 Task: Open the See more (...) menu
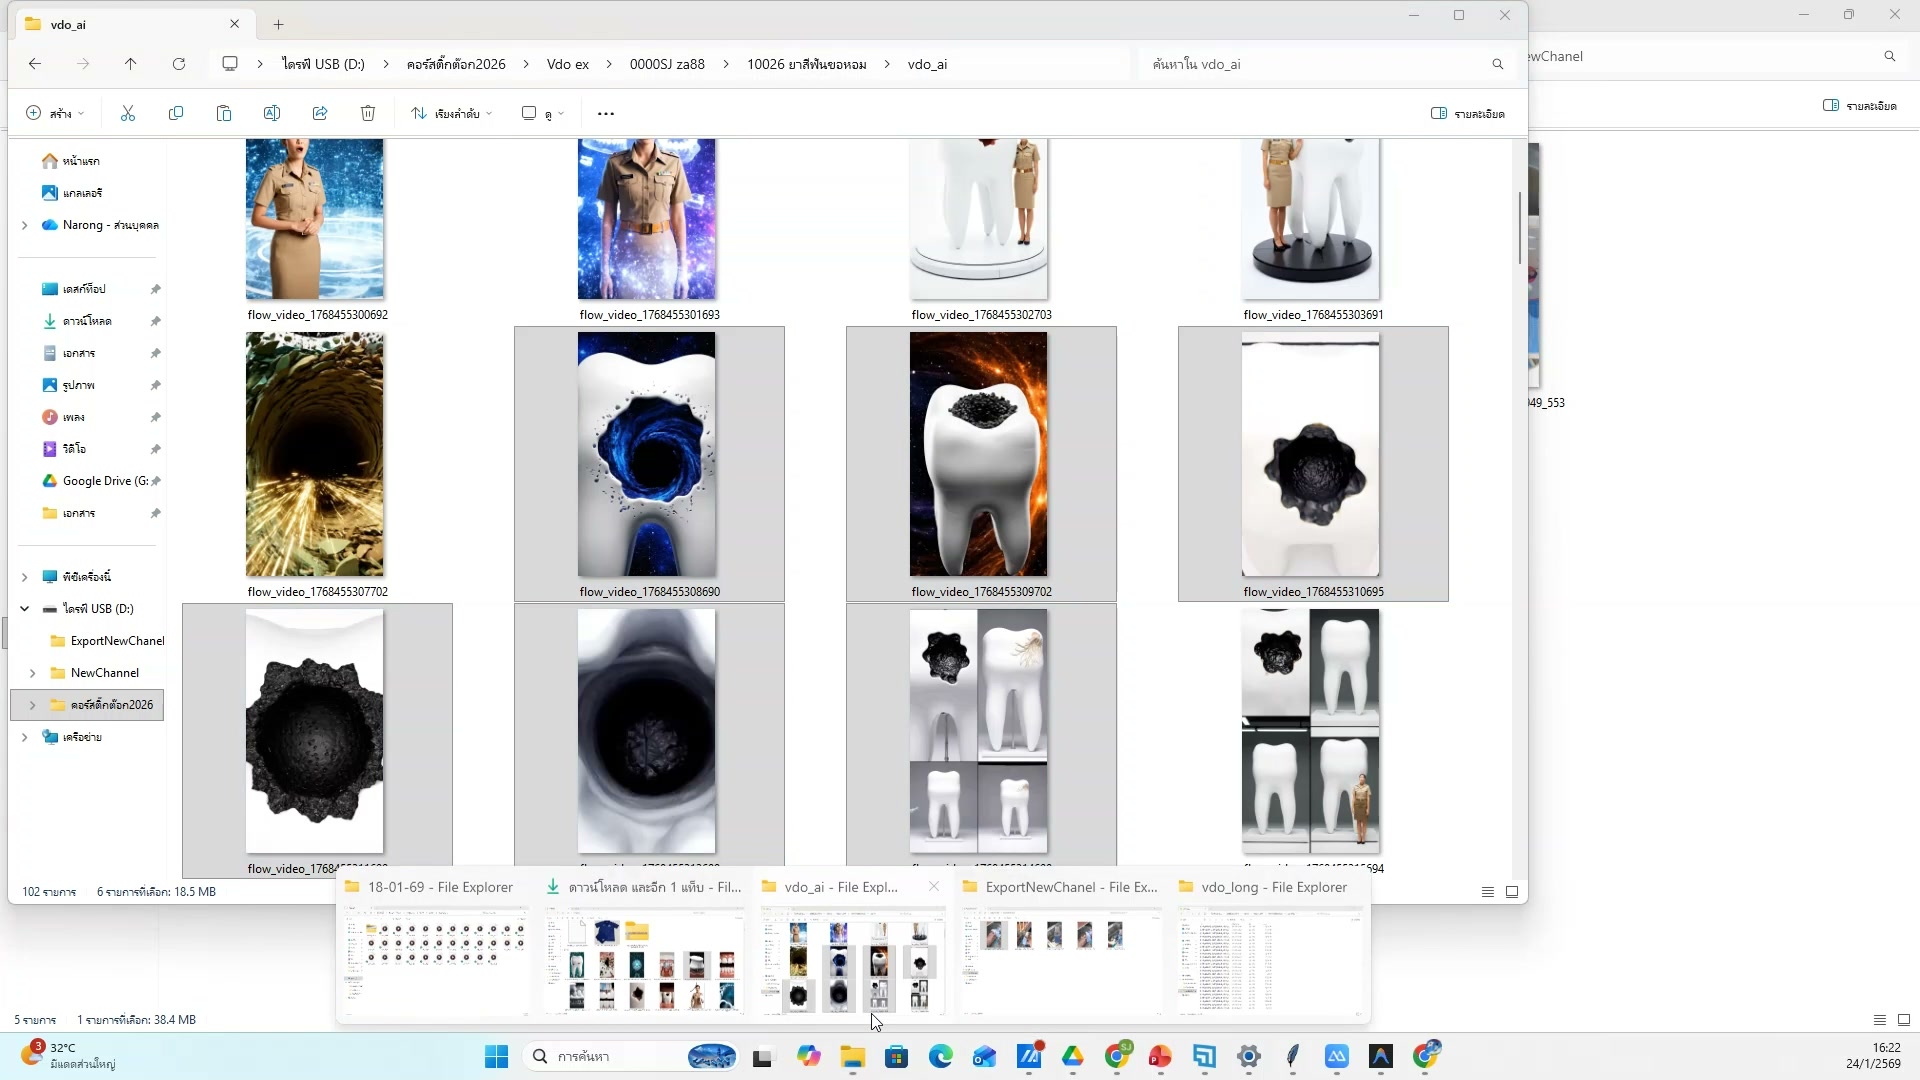[605, 113]
